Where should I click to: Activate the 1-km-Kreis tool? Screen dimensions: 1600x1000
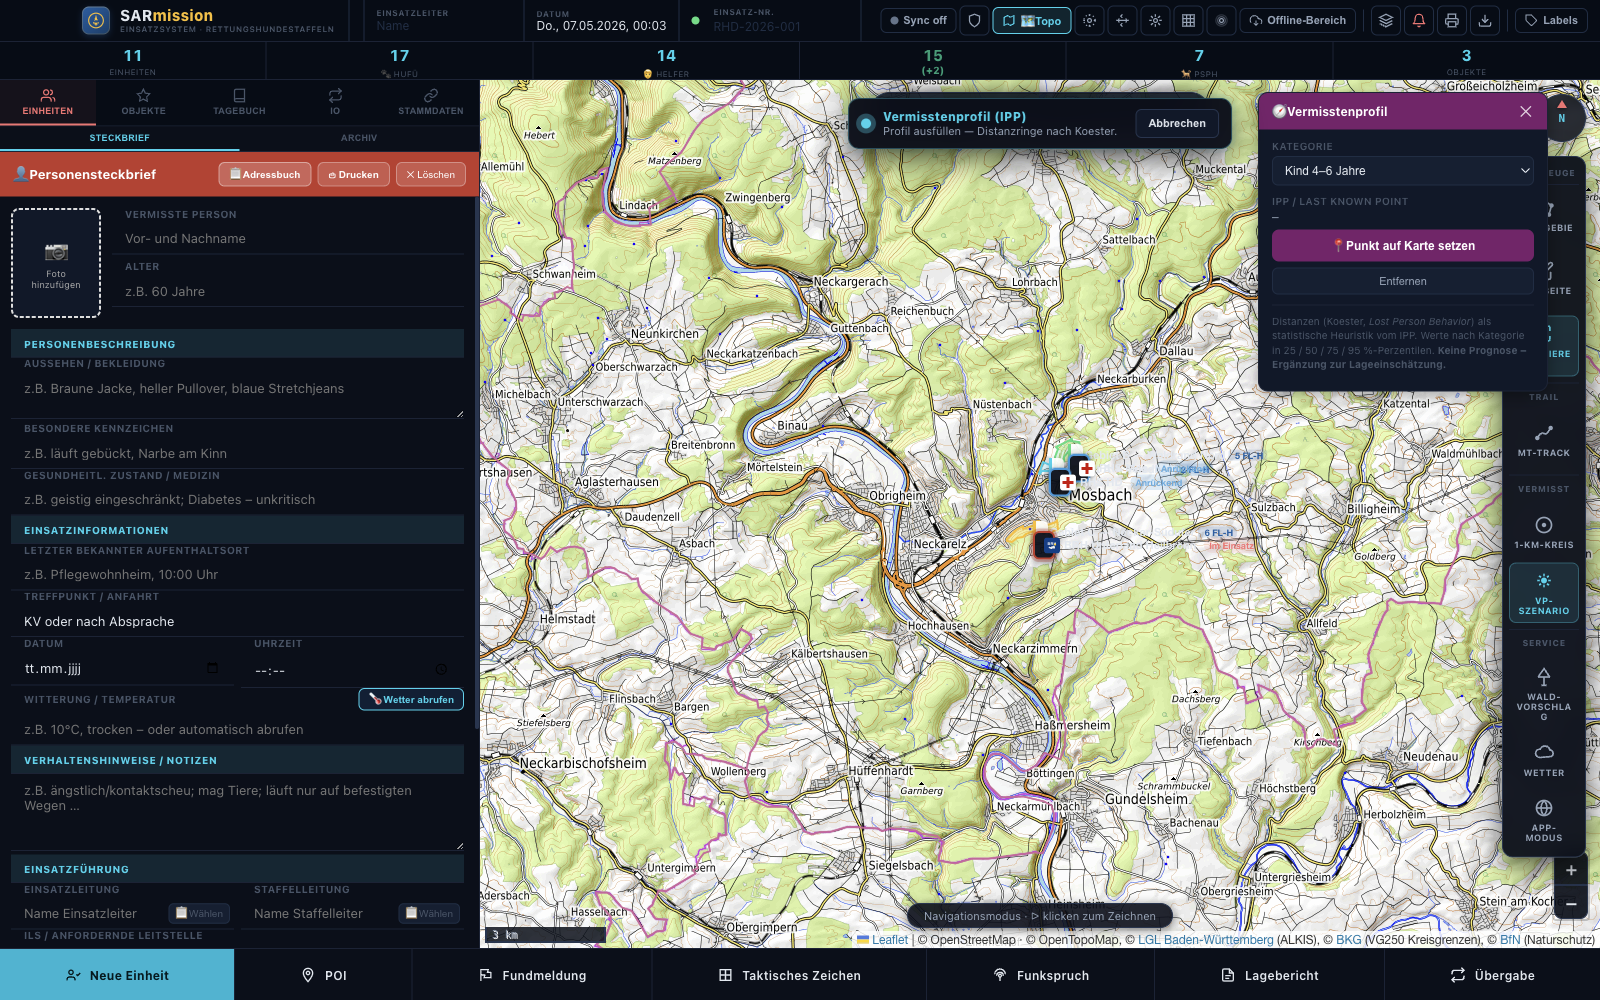pyautogui.click(x=1544, y=532)
